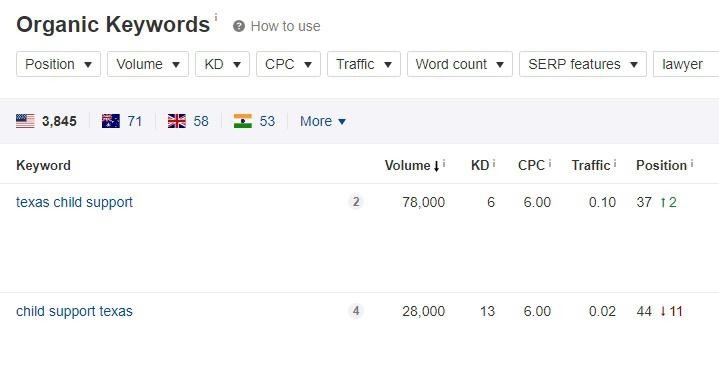Image resolution: width=719 pixels, height=386 pixels.
Task: Open the KD filter dropdown
Action: tap(222, 64)
